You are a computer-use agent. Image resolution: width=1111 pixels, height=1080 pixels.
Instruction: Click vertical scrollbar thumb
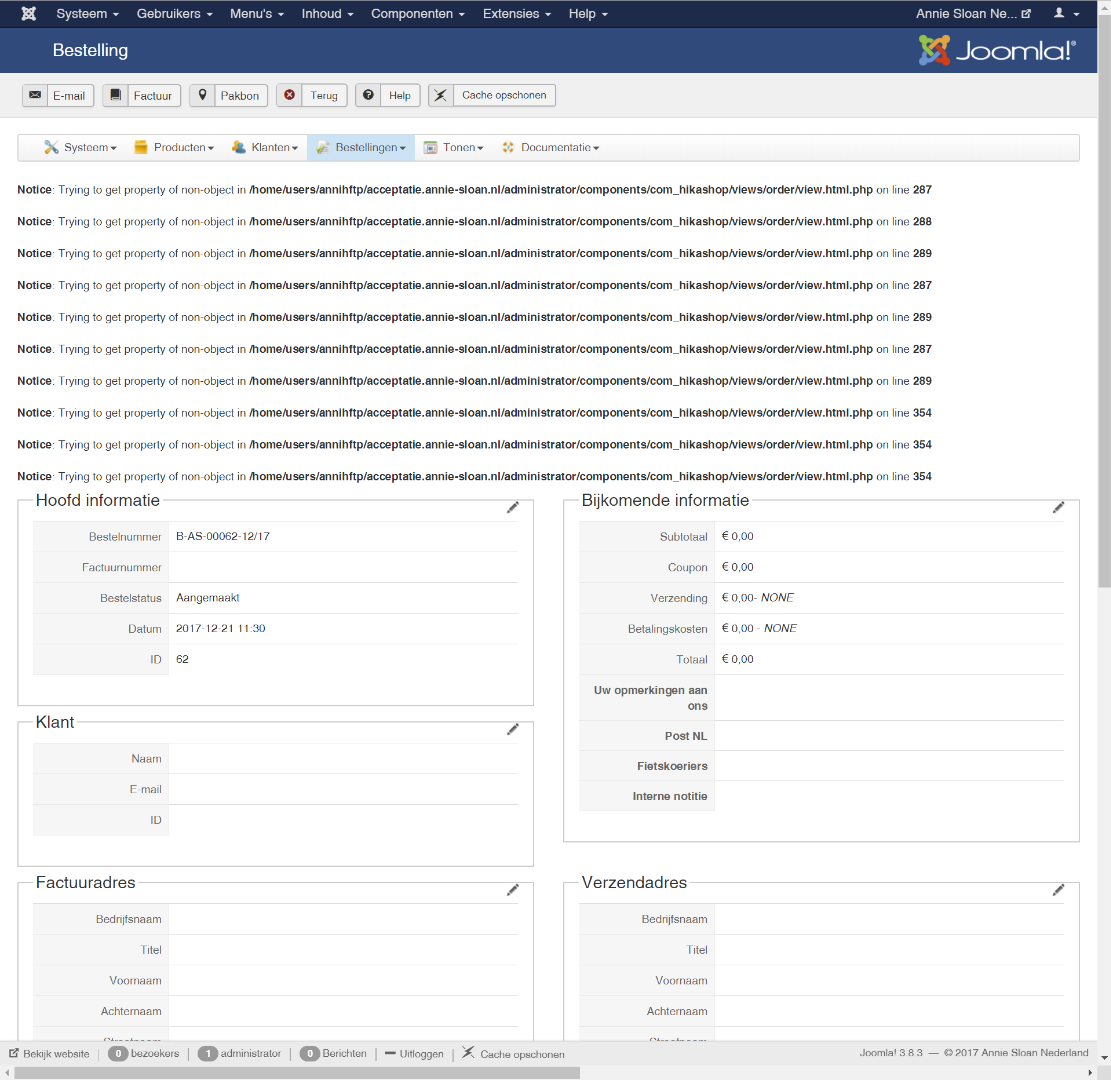click(x=1105, y=299)
